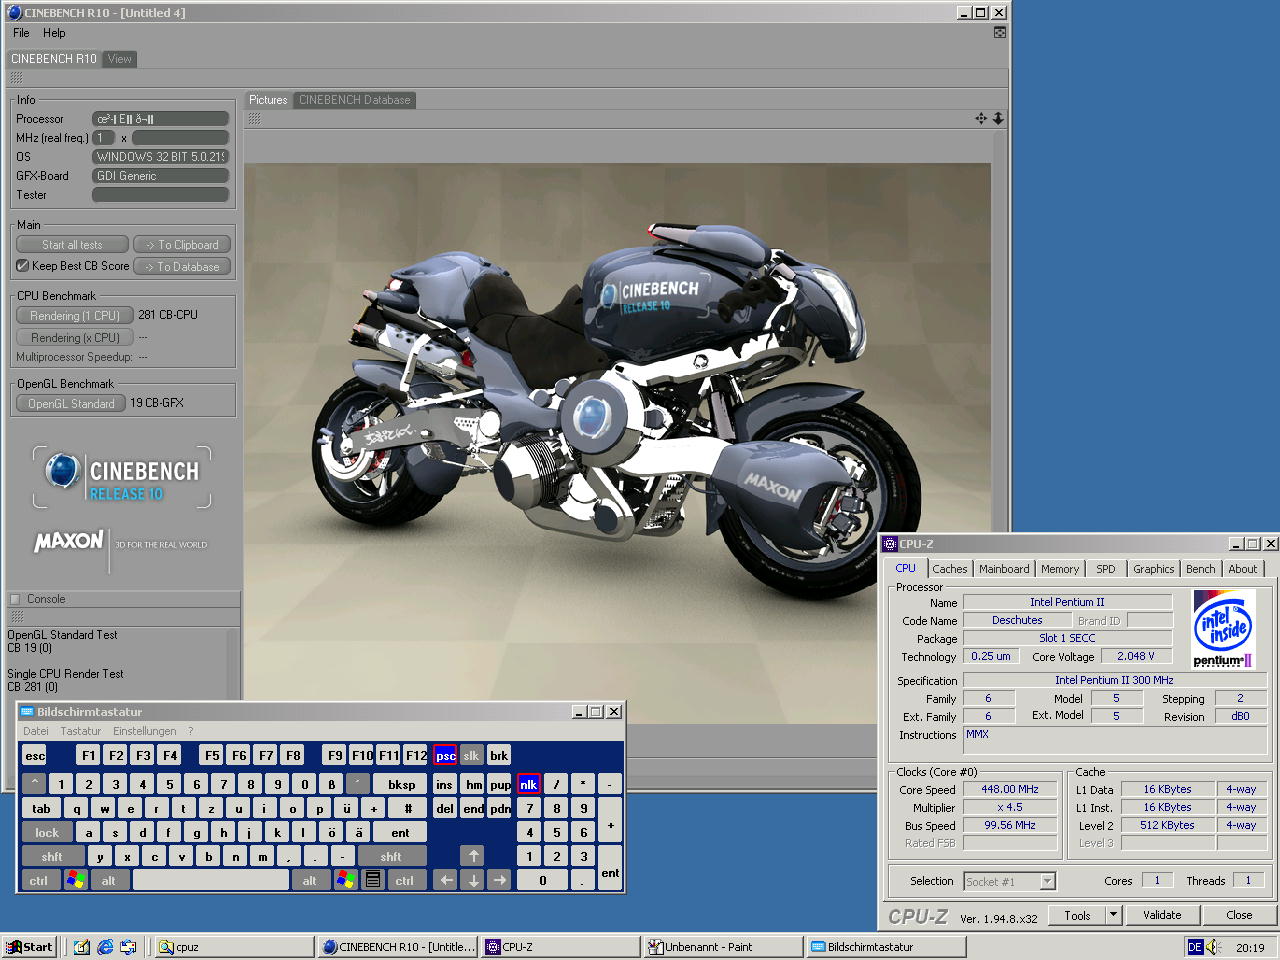The height and width of the screenshot is (960, 1280).
Task: Click the pan/move picture icon
Action: [x=981, y=119]
